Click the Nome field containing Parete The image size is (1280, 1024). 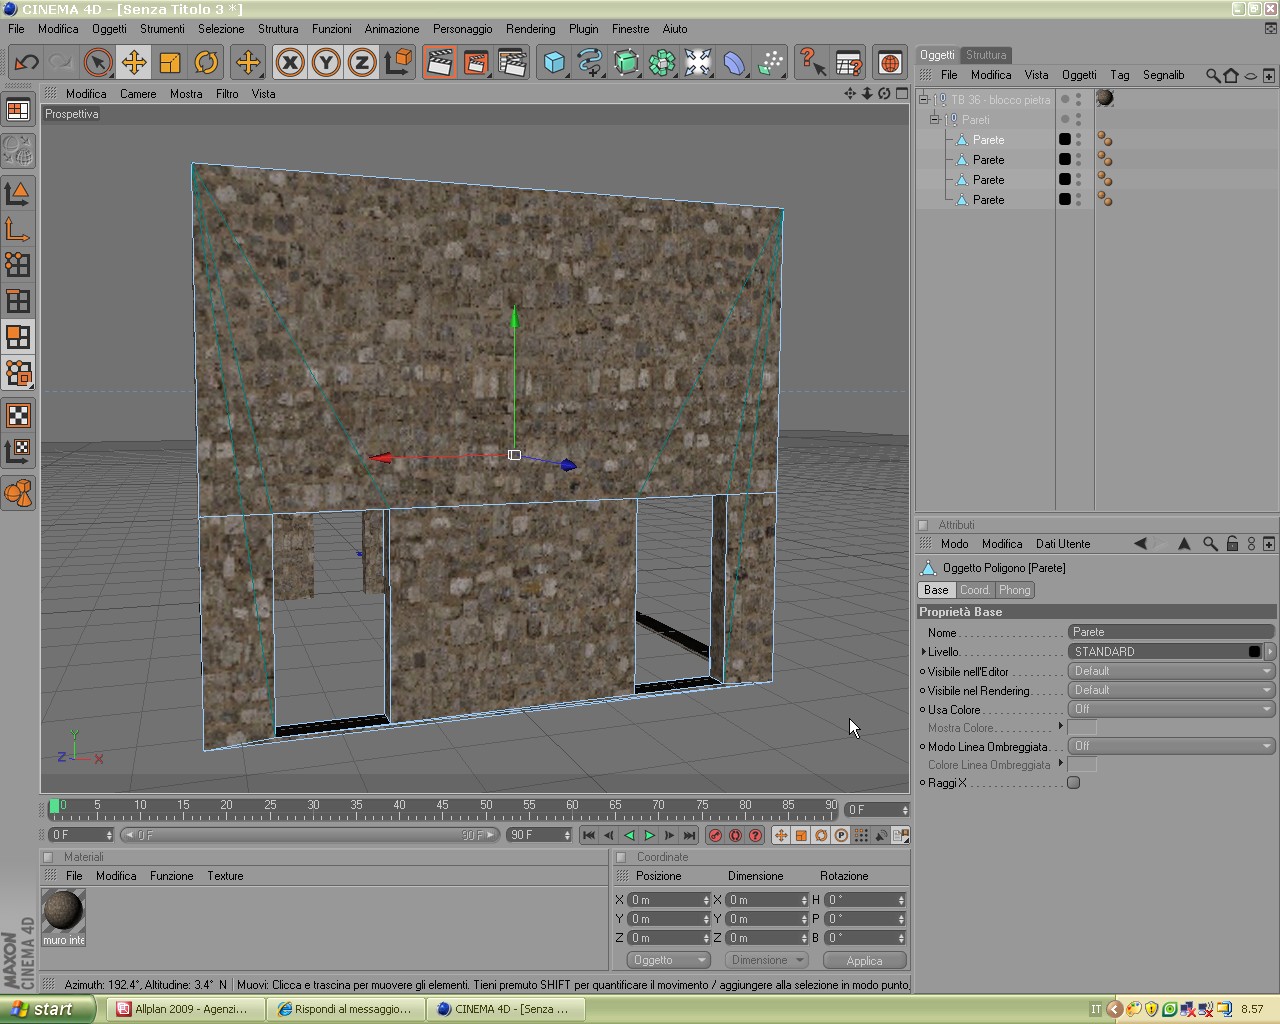pos(1171,632)
